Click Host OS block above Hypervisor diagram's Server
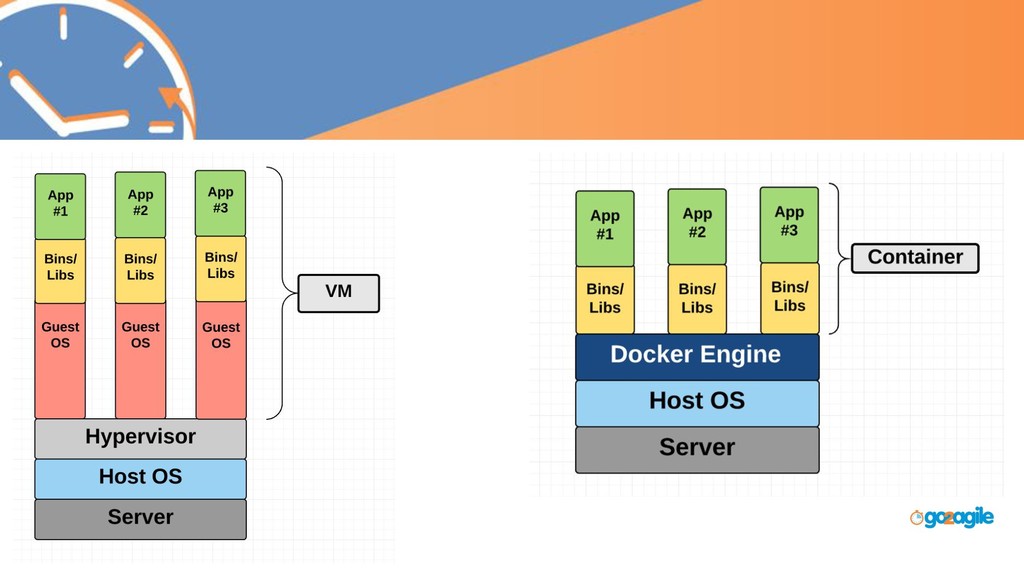 pos(140,479)
